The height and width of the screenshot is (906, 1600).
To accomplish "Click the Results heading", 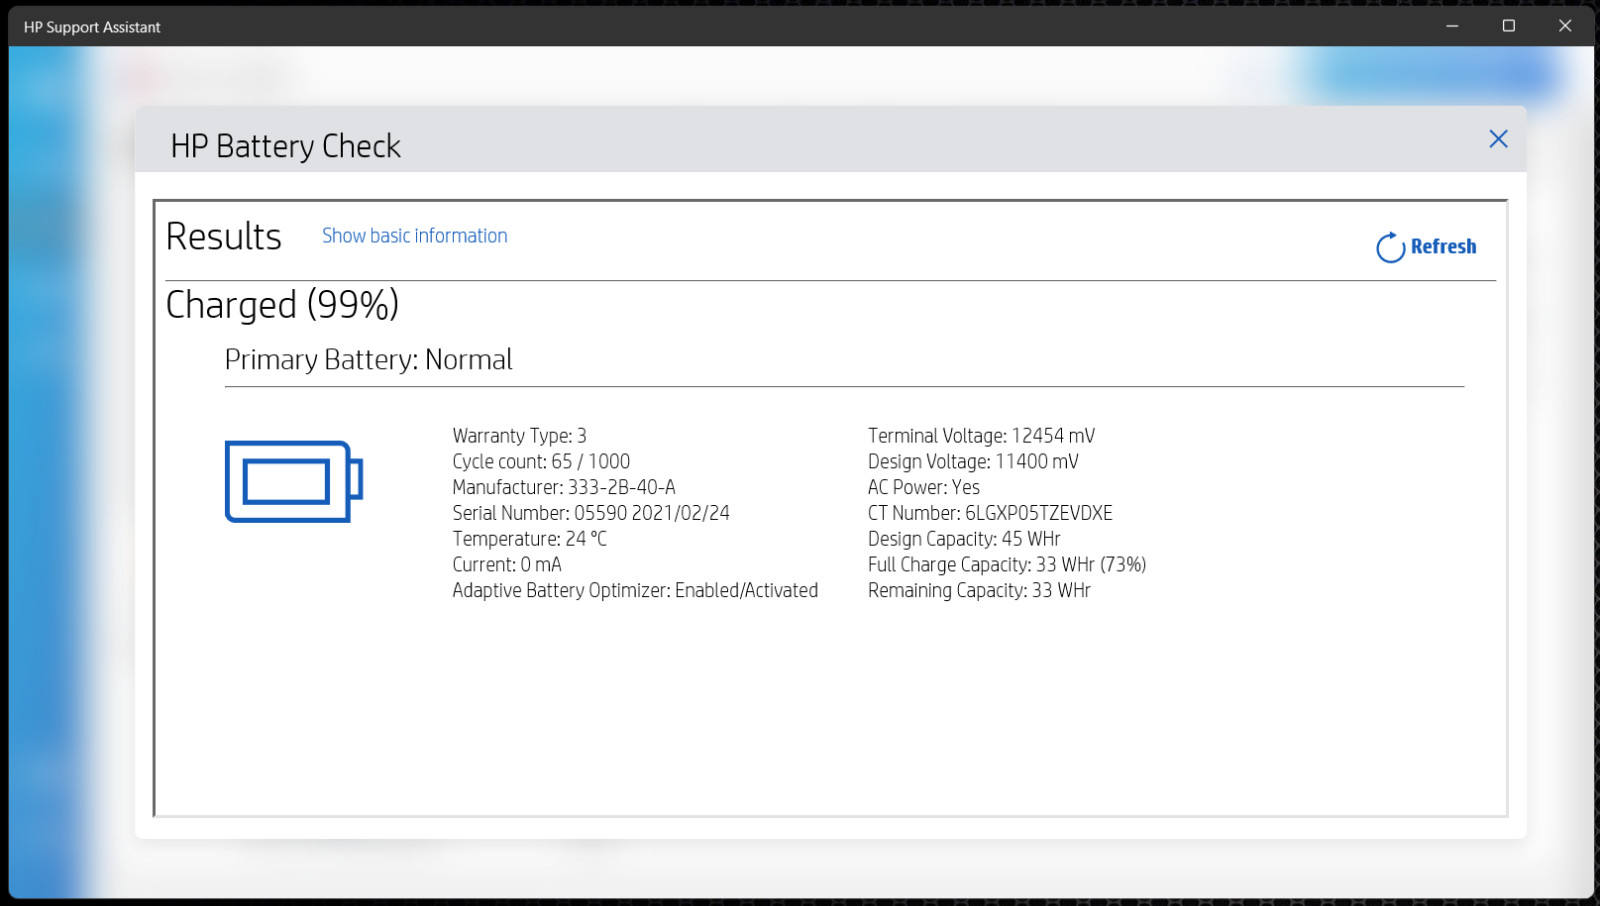I will pyautogui.click(x=224, y=237).
